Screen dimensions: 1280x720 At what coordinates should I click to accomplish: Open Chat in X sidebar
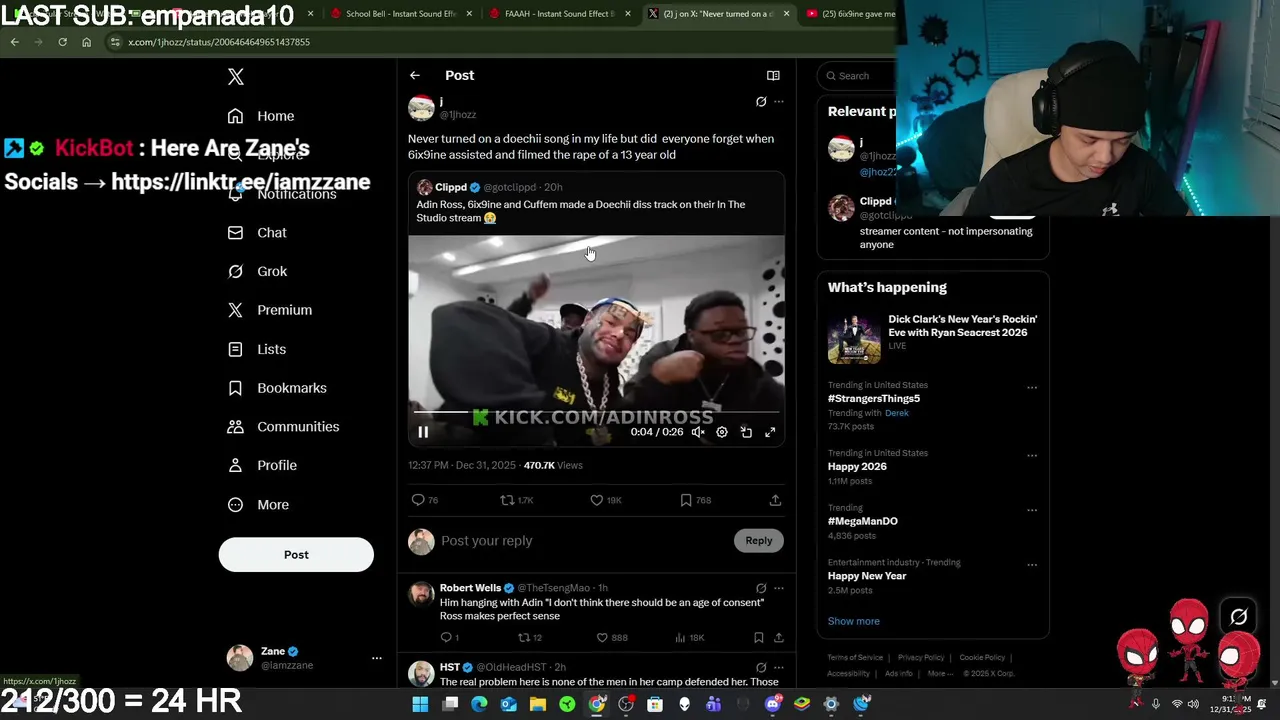pos(257,232)
